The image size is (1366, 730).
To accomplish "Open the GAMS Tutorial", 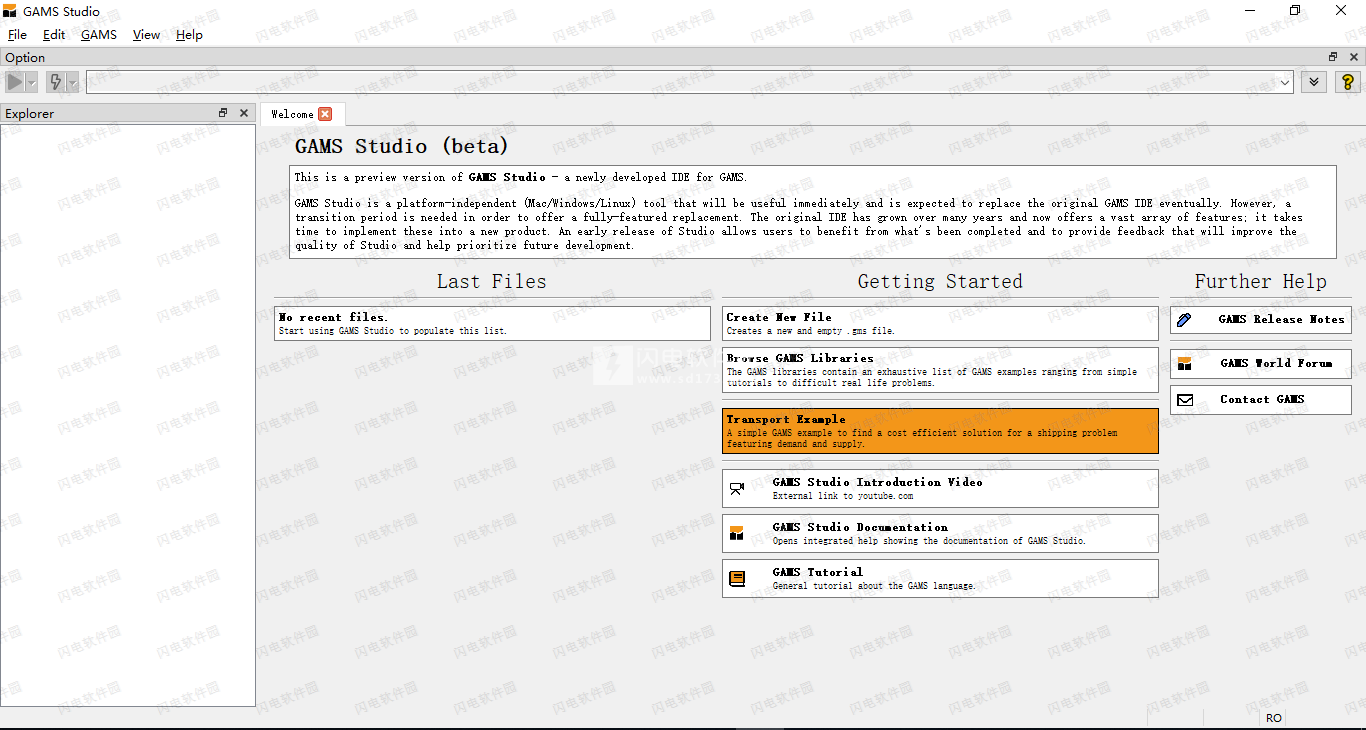I will [x=940, y=578].
